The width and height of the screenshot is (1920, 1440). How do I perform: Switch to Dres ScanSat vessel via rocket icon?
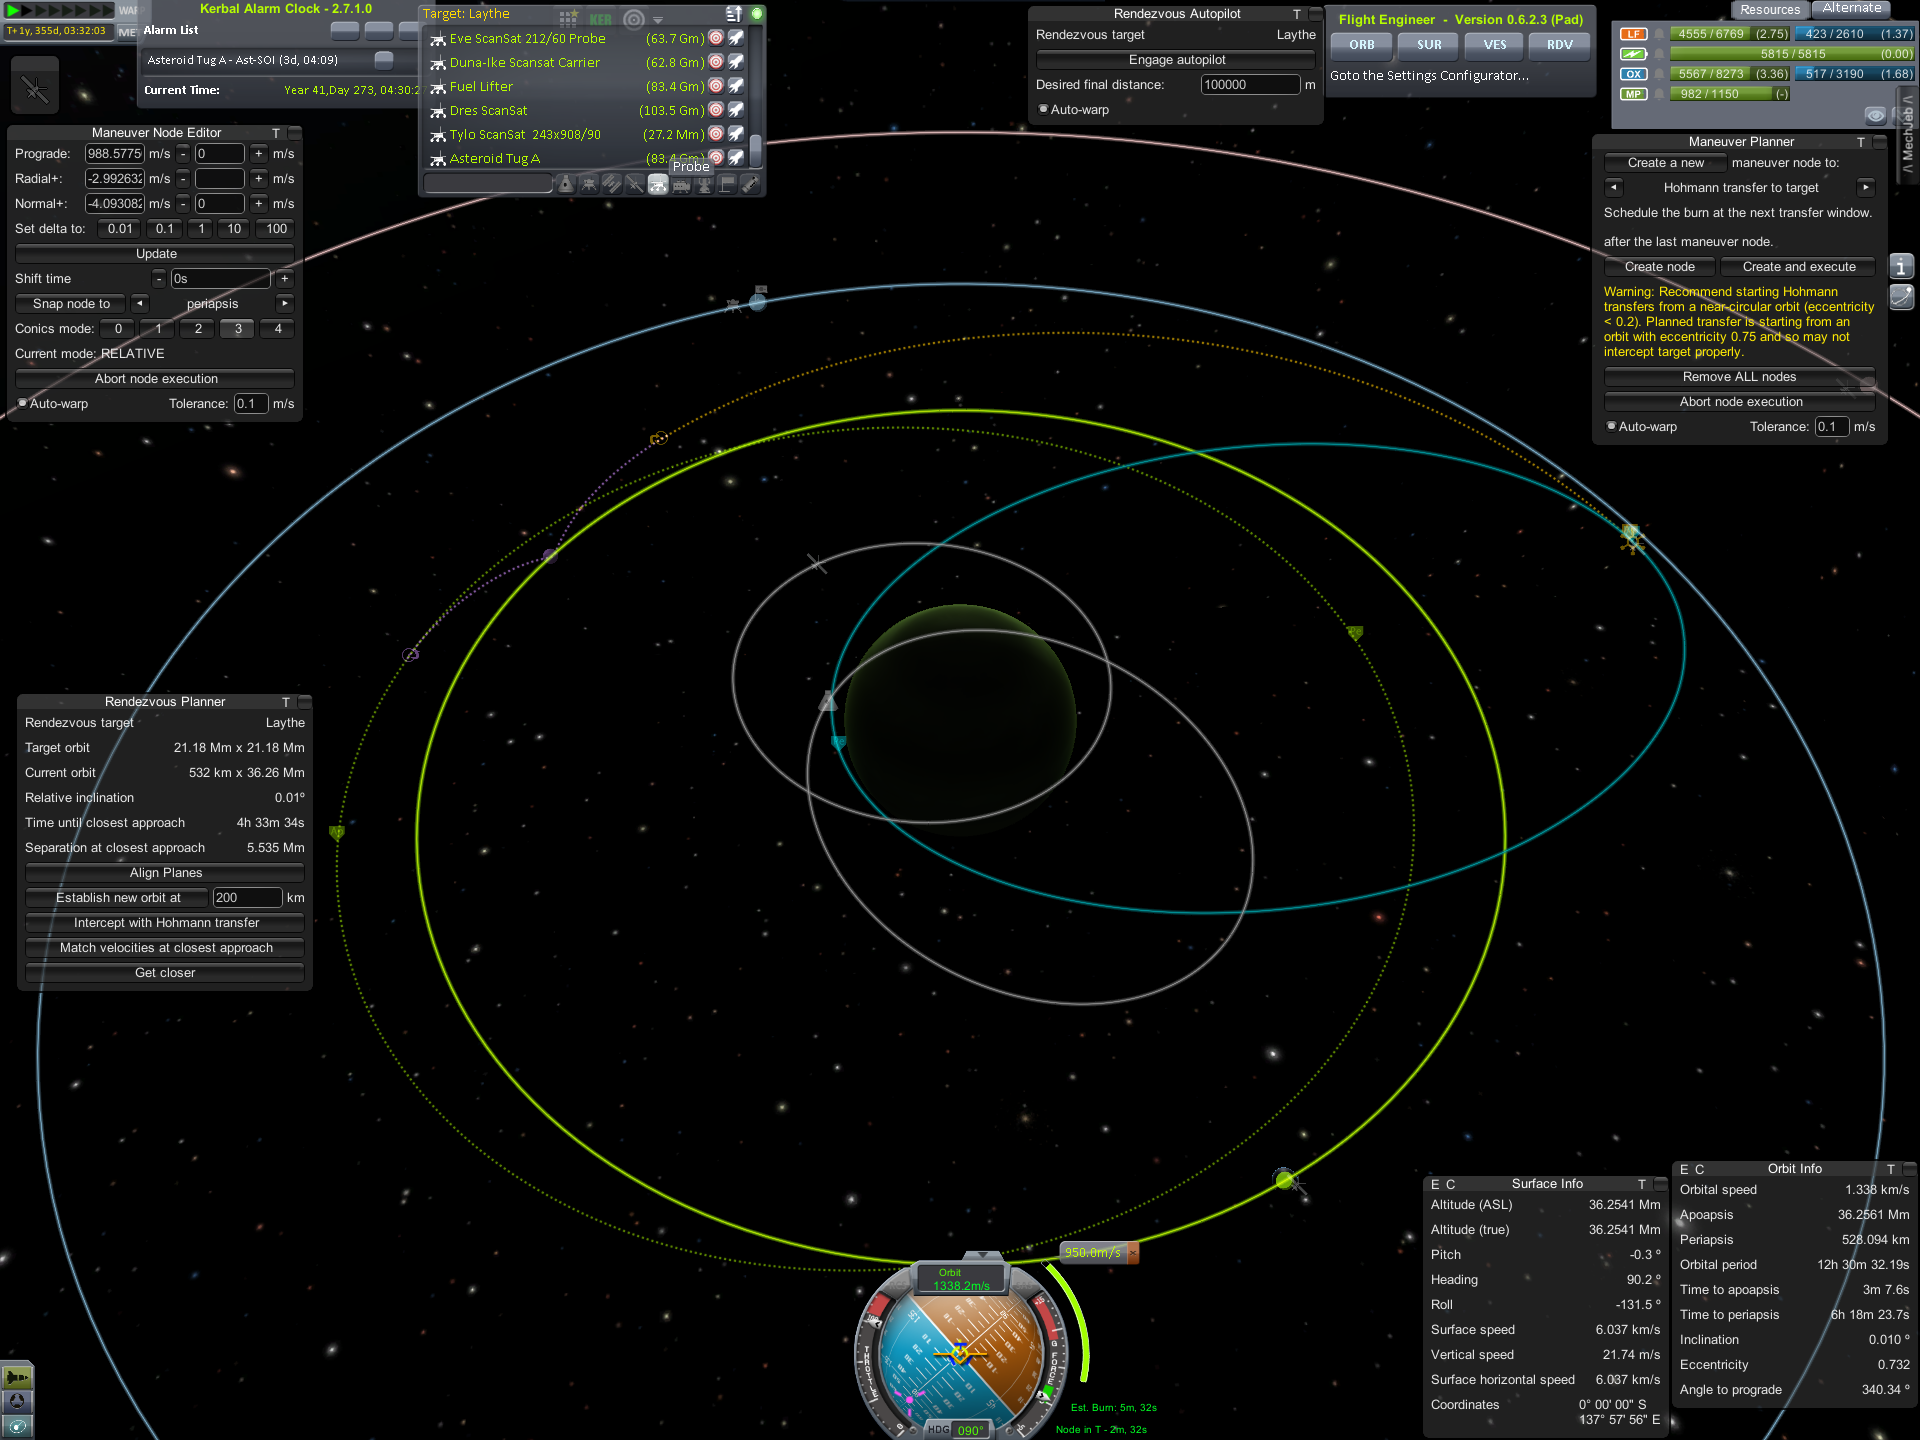click(736, 110)
